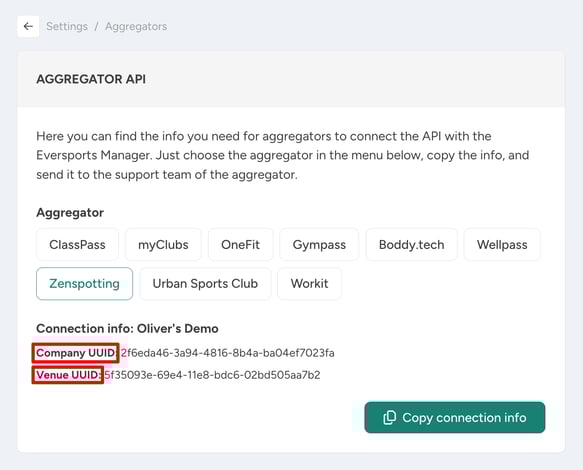Click the Copy connection info button
This screenshot has width=583, height=470.
455,418
